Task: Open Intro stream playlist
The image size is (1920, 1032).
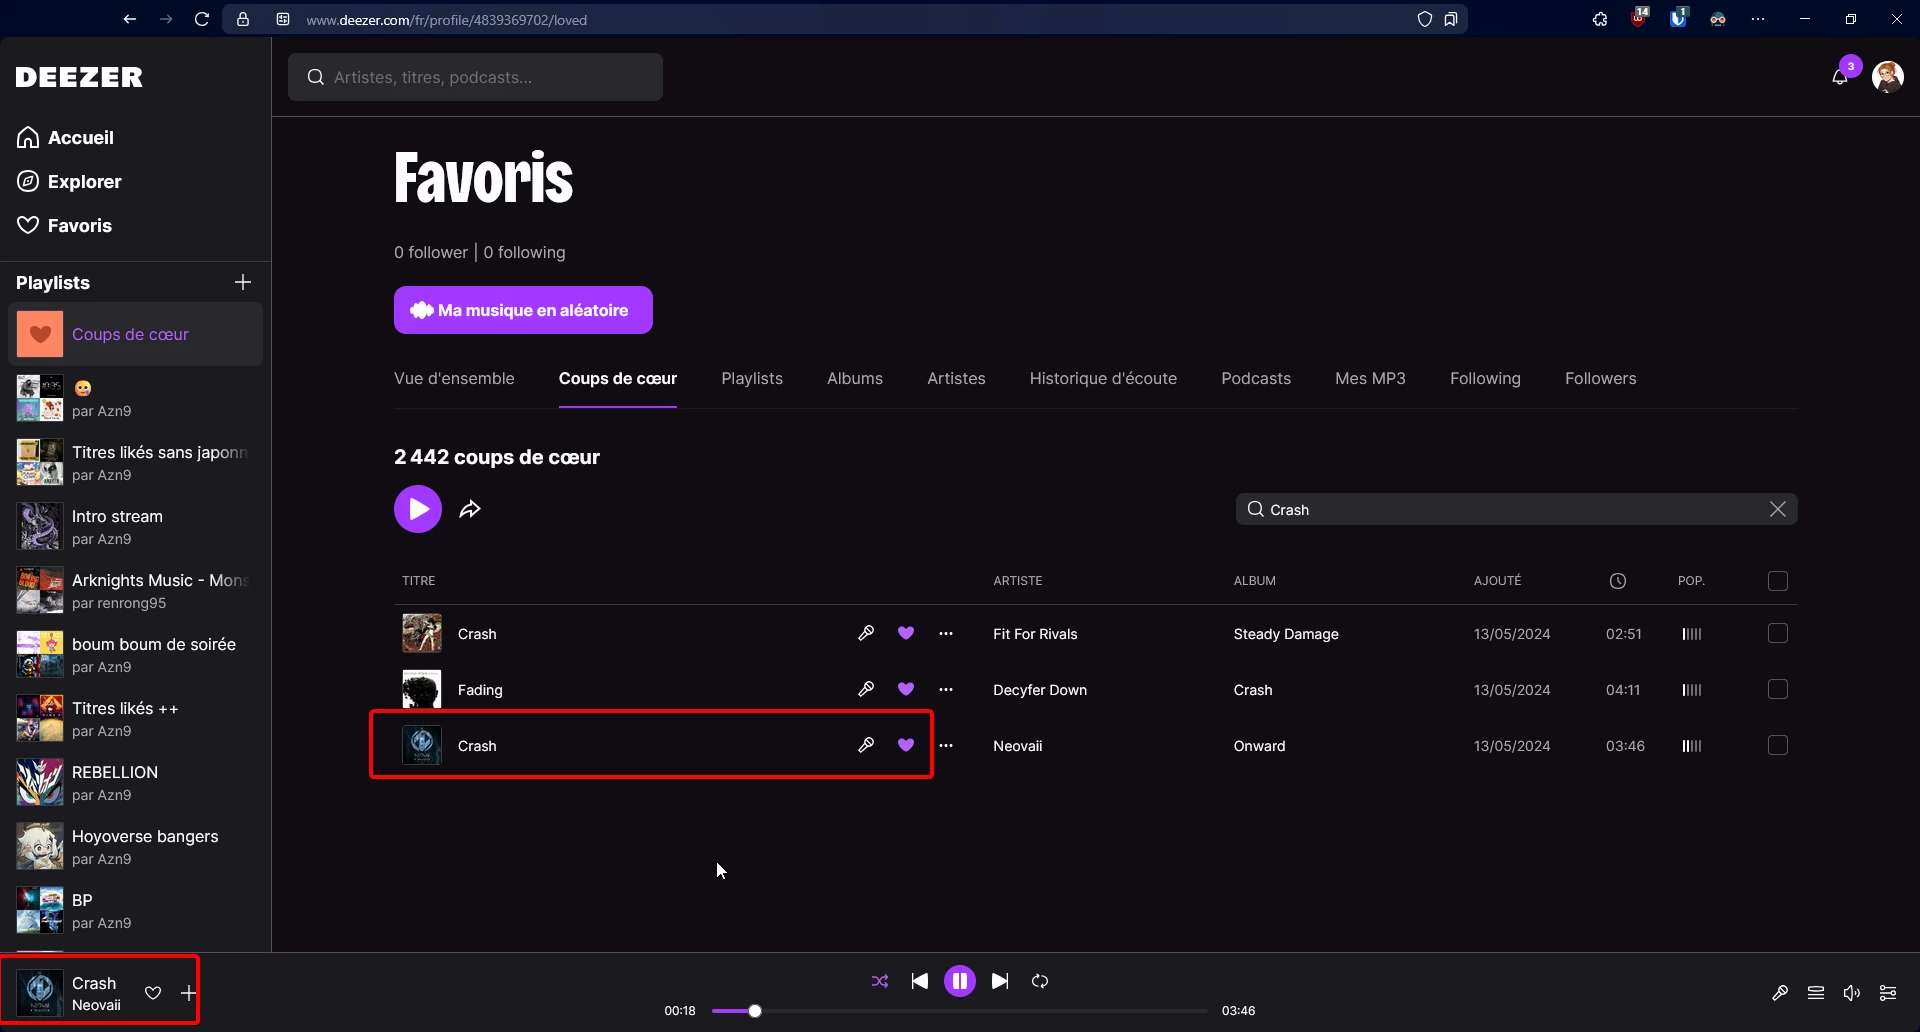Action: 135,527
